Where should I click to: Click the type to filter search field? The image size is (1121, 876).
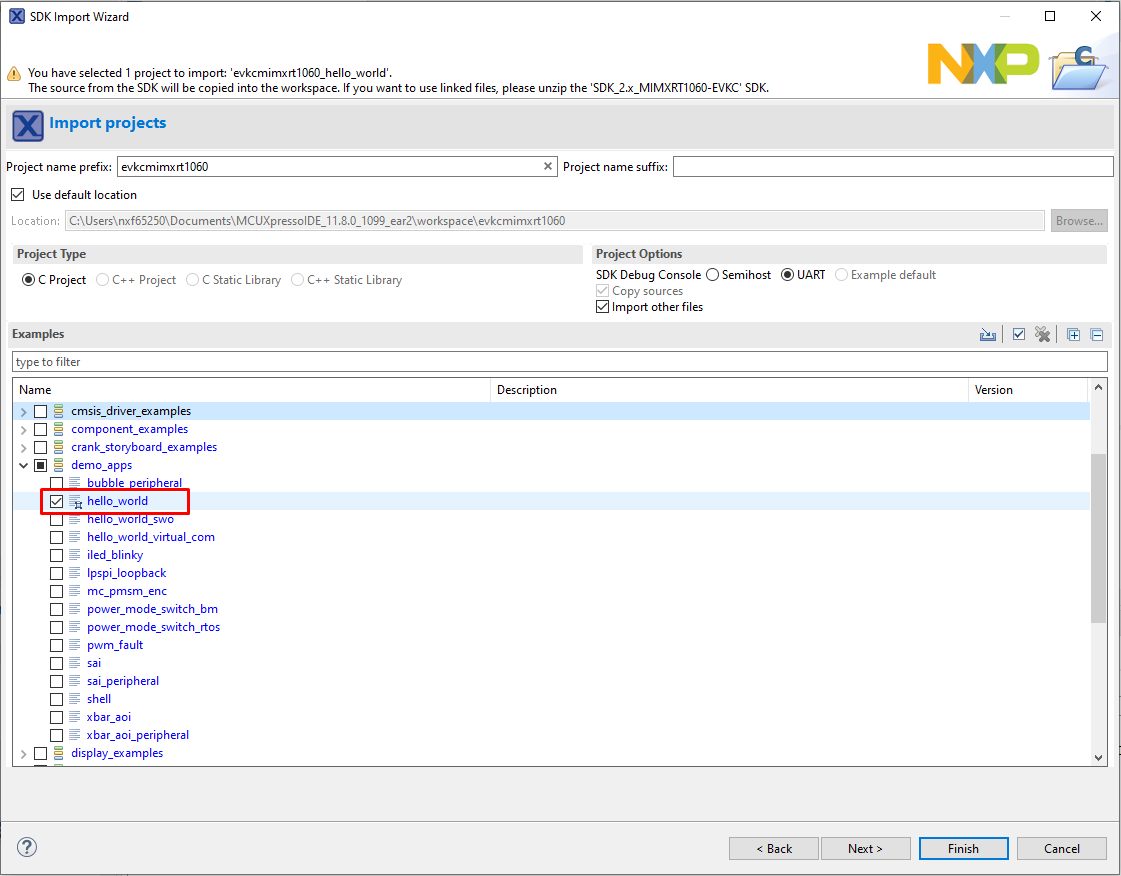[x=560, y=362]
